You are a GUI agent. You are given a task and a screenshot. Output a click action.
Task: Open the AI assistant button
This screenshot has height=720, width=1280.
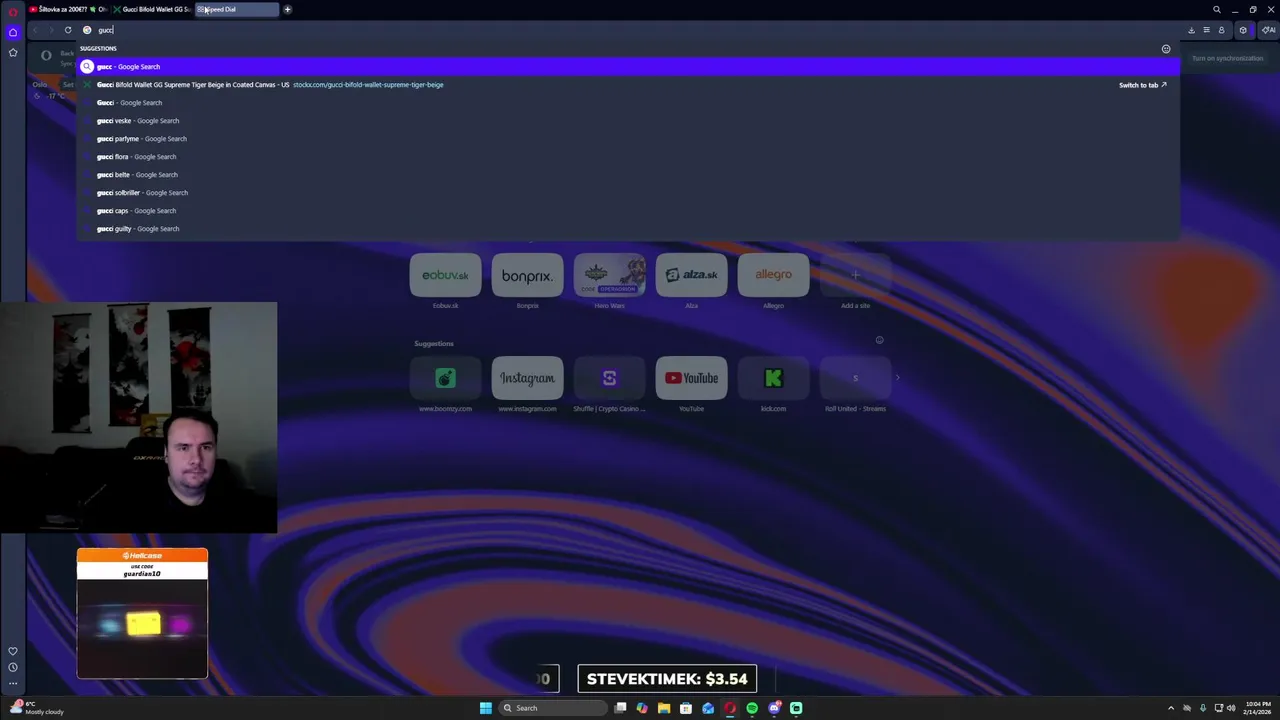click(1268, 30)
